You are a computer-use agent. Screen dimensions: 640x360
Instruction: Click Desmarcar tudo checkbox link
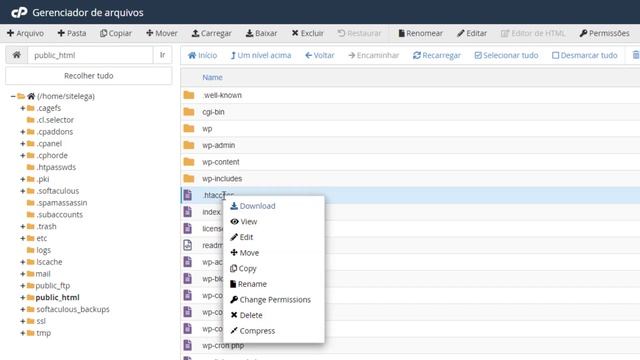point(584,56)
